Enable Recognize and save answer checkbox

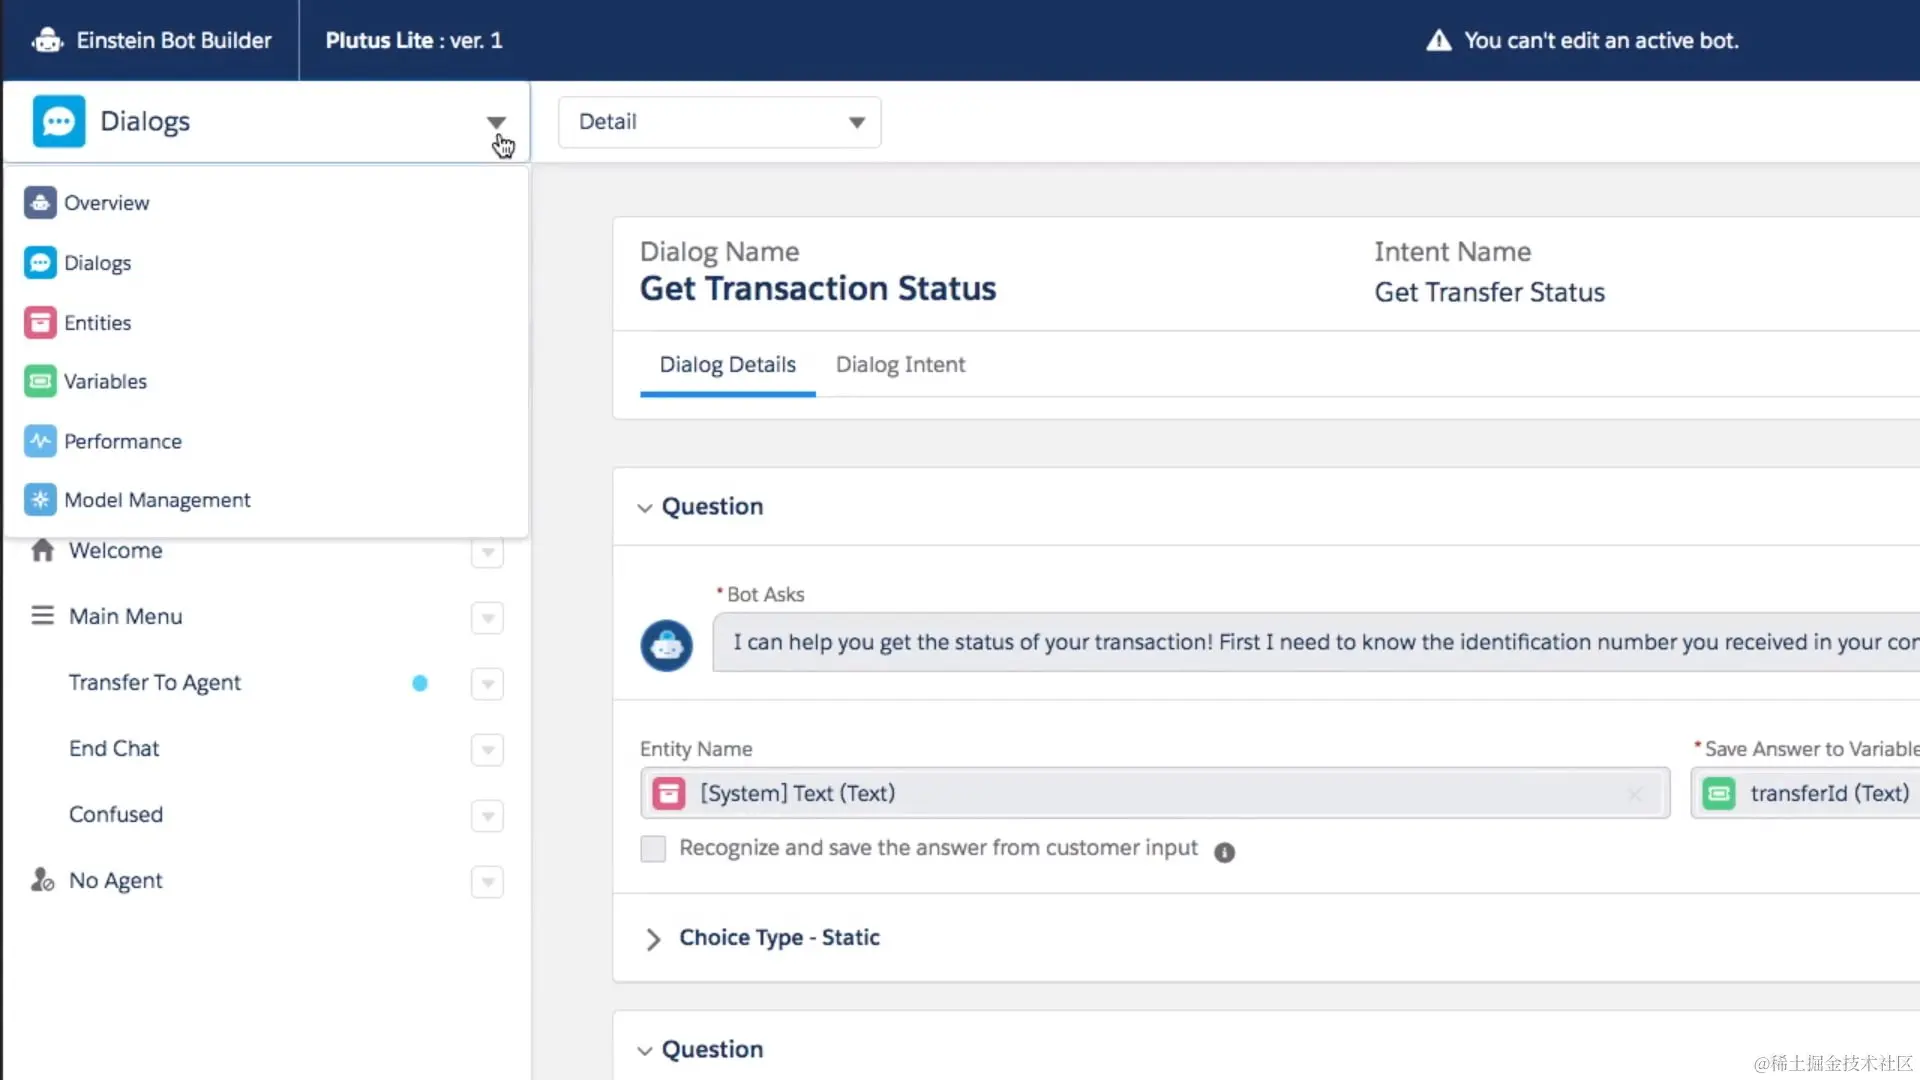point(653,849)
